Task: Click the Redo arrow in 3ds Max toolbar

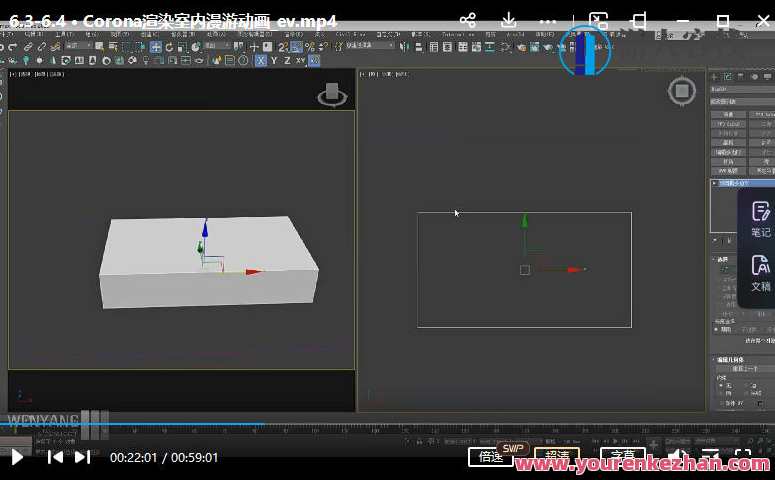Action: [x=13, y=47]
